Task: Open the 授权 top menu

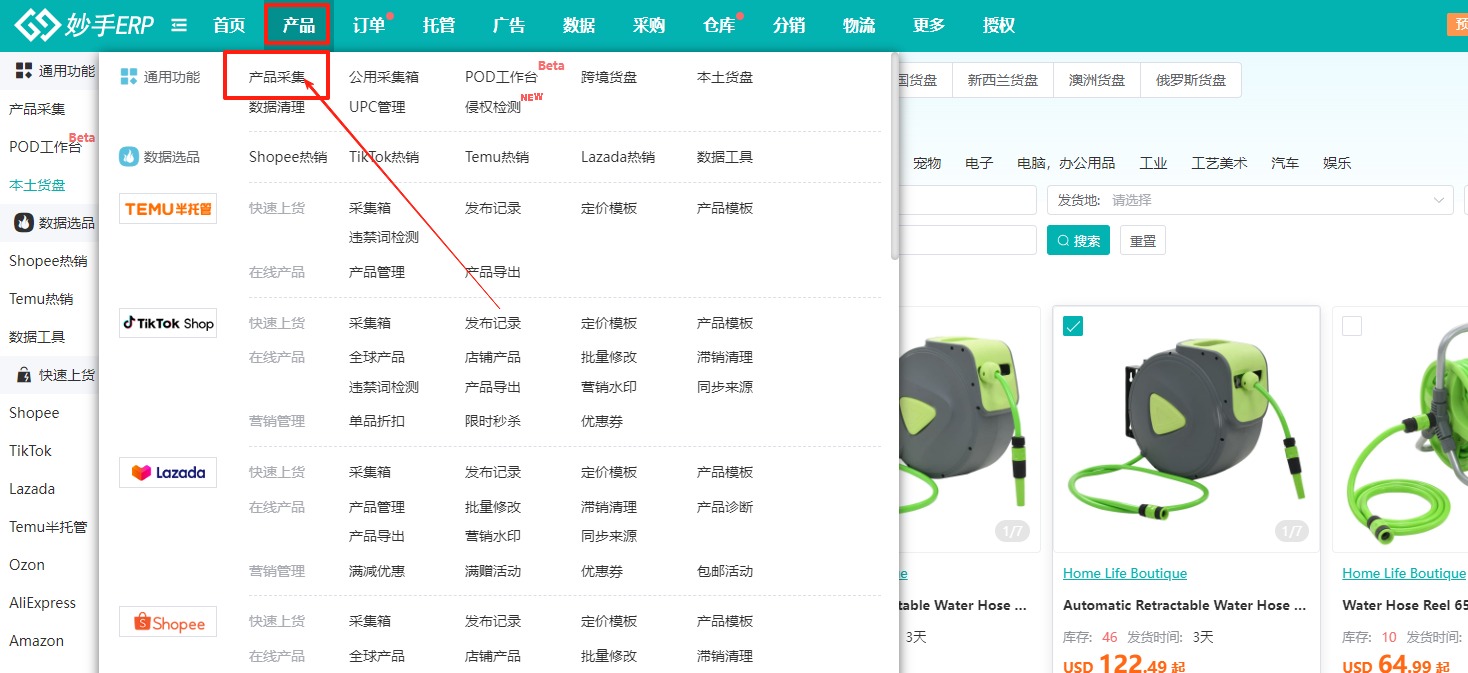Action: point(999,26)
